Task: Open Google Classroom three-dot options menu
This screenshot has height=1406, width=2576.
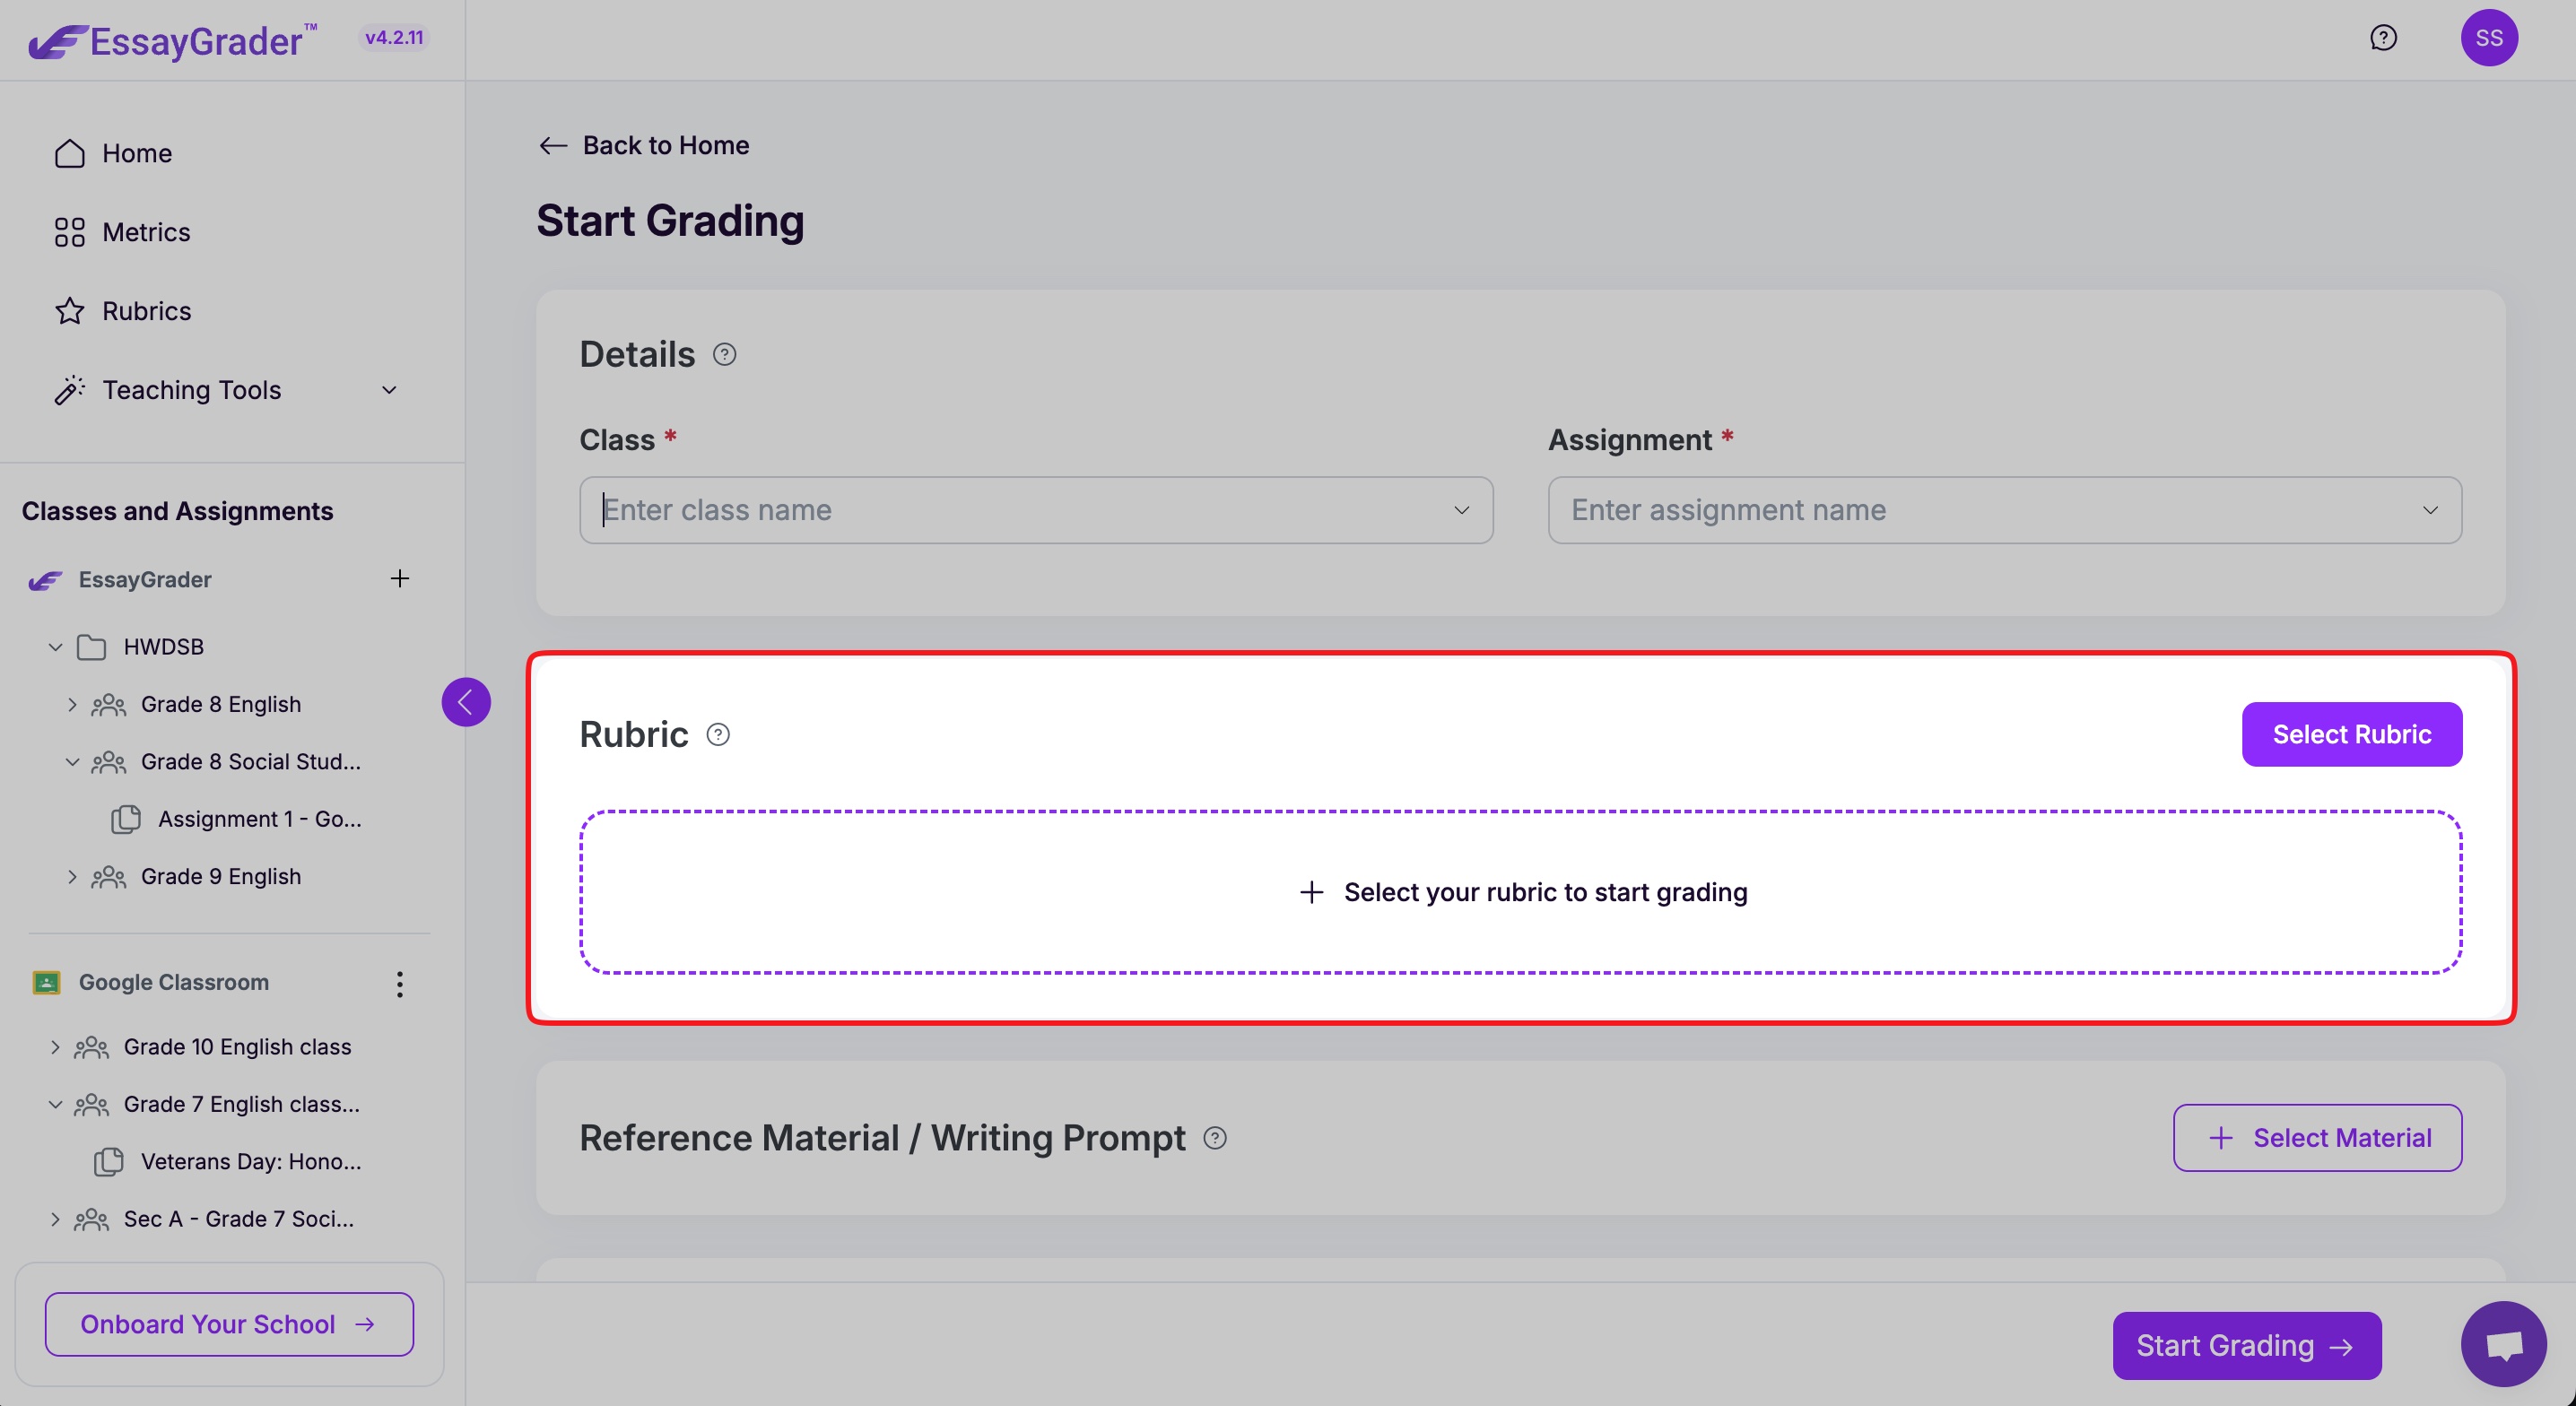Action: coord(399,983)
